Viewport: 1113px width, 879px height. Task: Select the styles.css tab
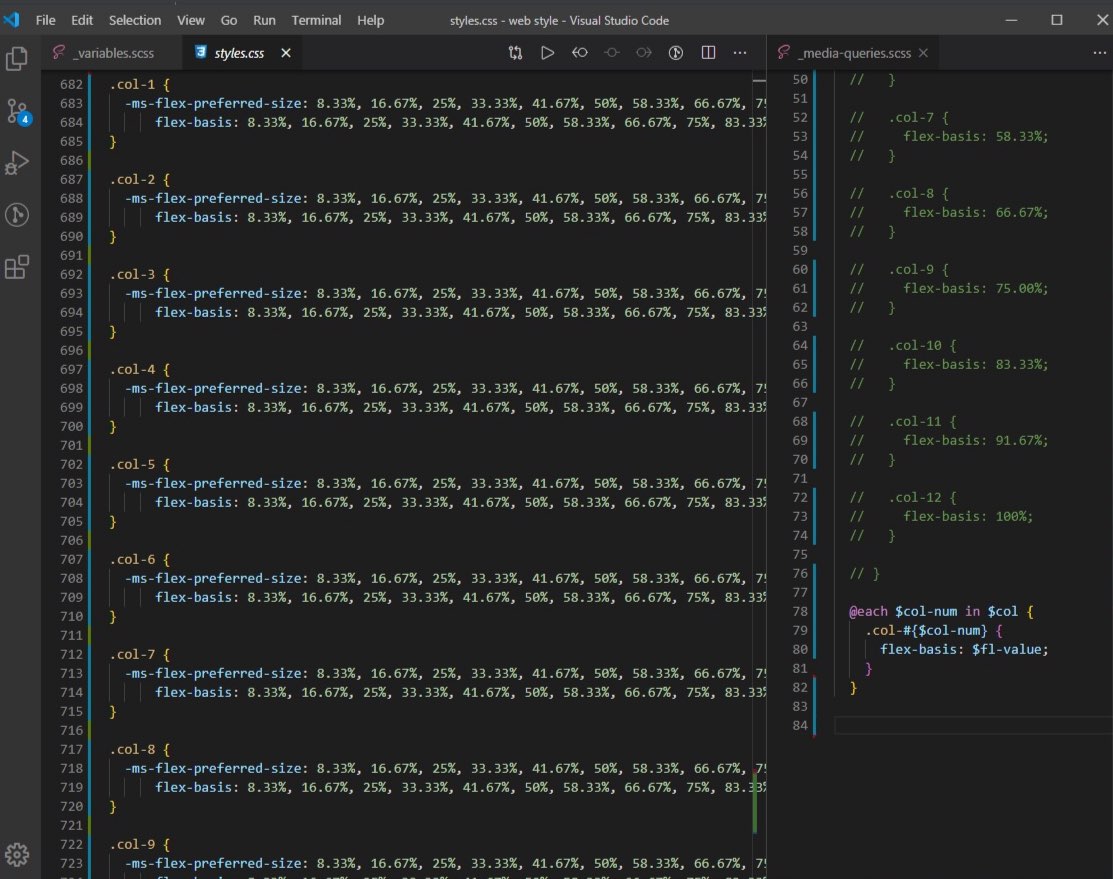coord(240,53)
